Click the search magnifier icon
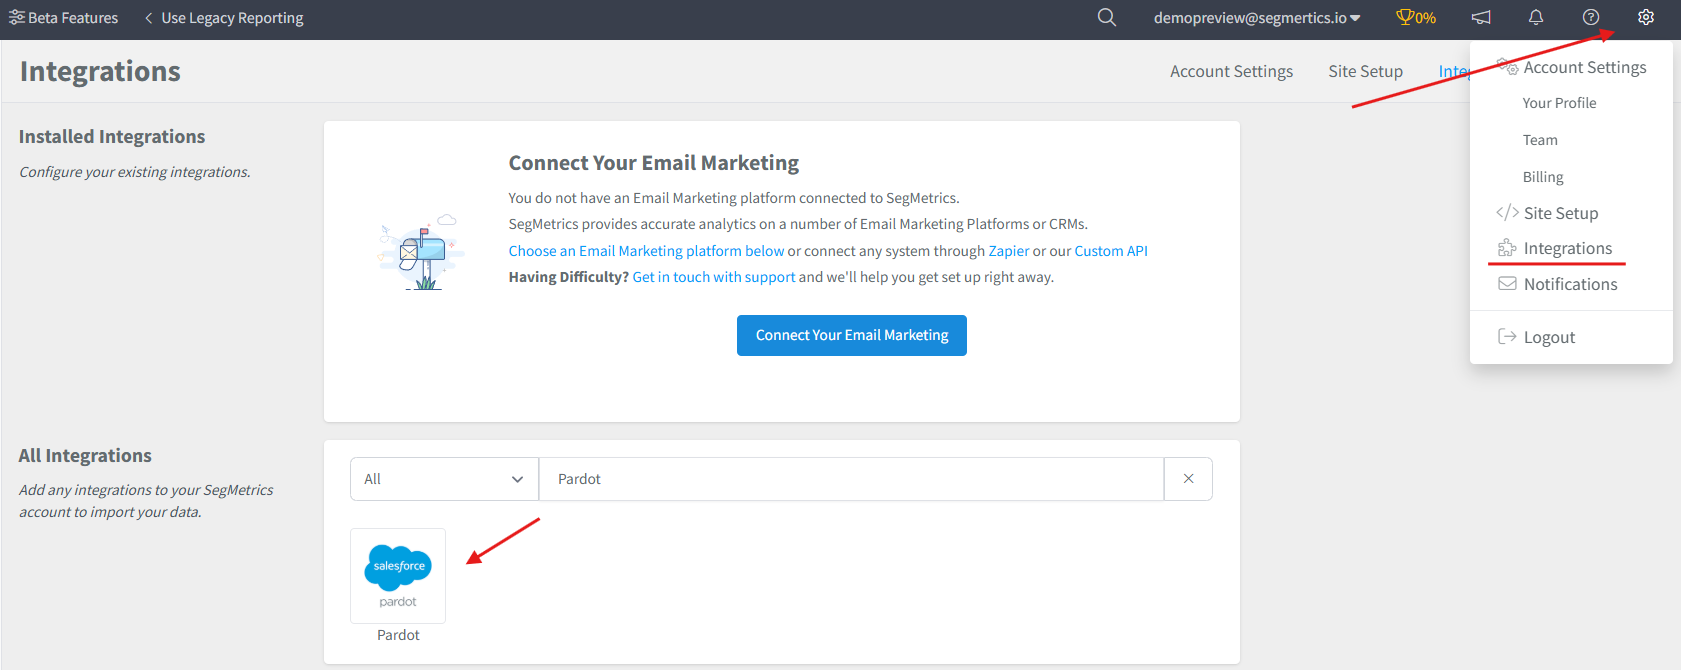Viewport: 1681px width, 670px height. (1106, 18)
